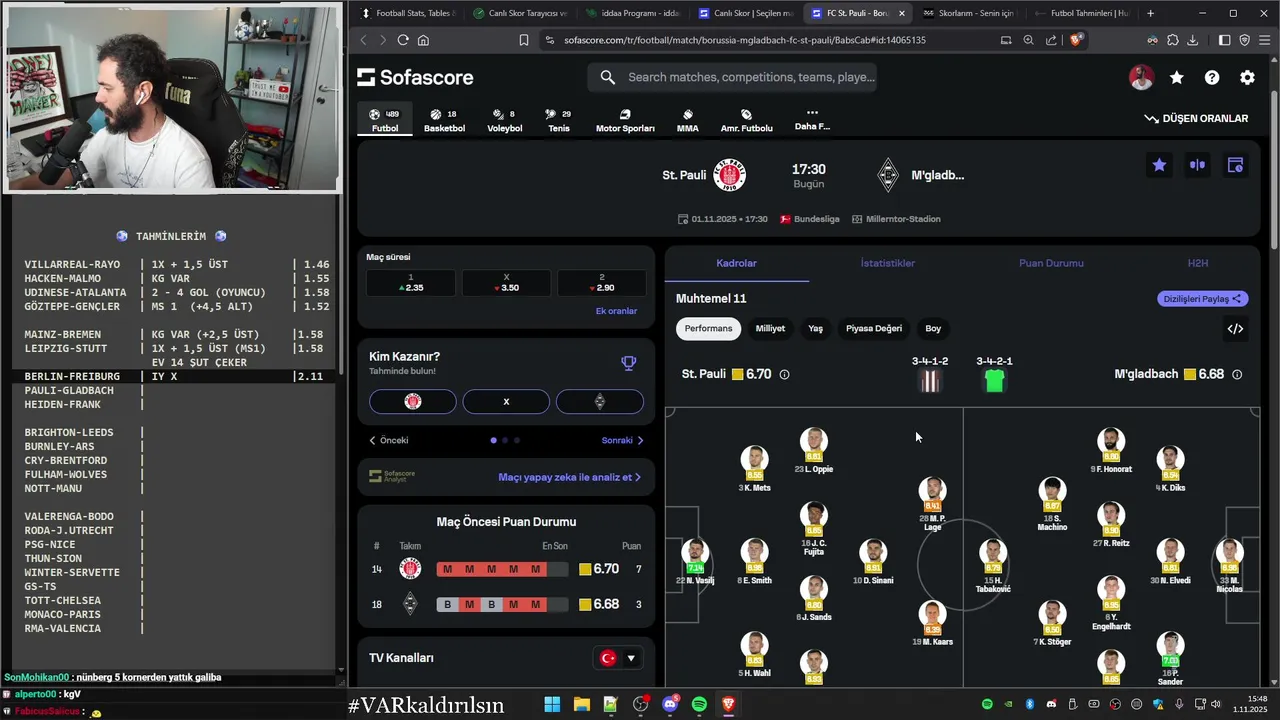
Task: Open Discord from the taskbar
Action: pos(670,704)
